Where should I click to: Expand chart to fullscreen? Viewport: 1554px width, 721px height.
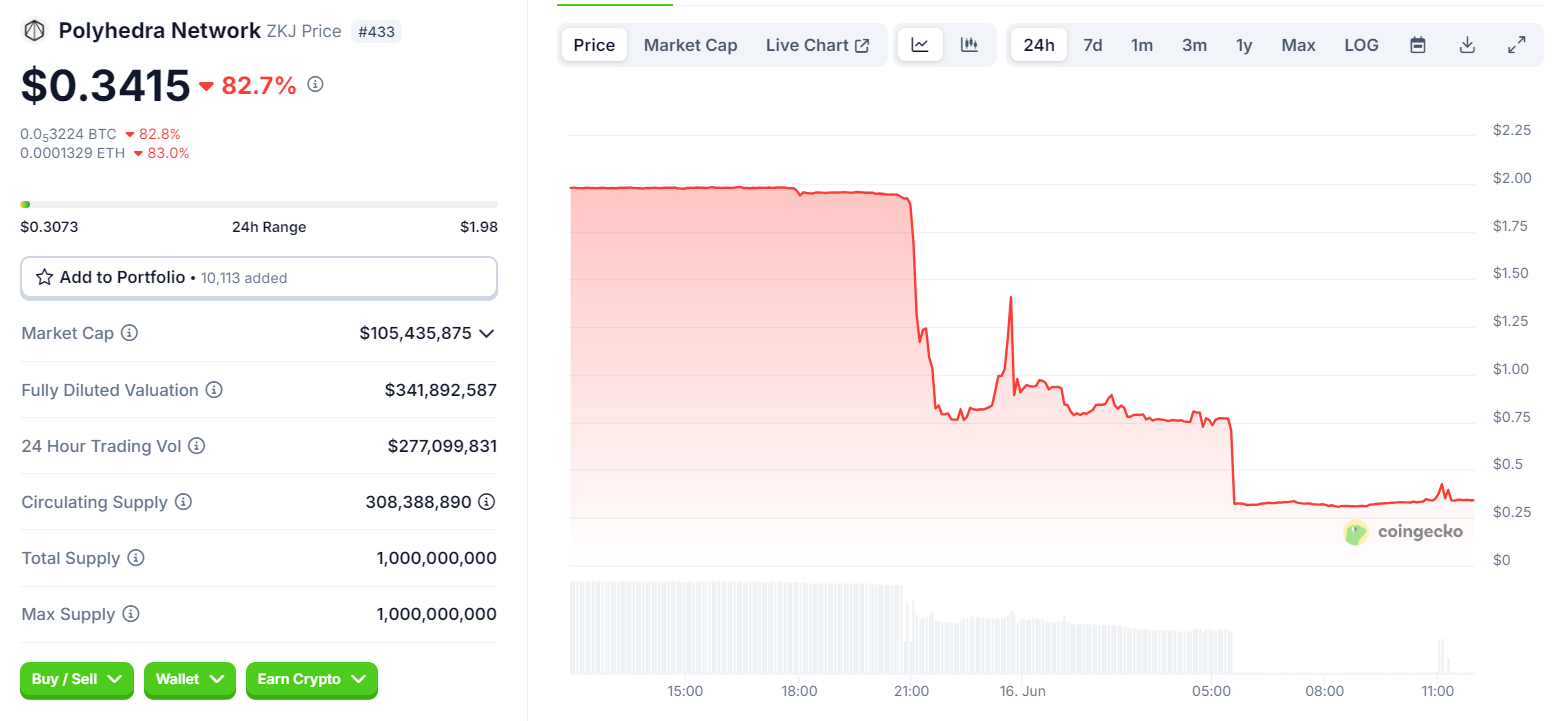[x=1516, y=45]
